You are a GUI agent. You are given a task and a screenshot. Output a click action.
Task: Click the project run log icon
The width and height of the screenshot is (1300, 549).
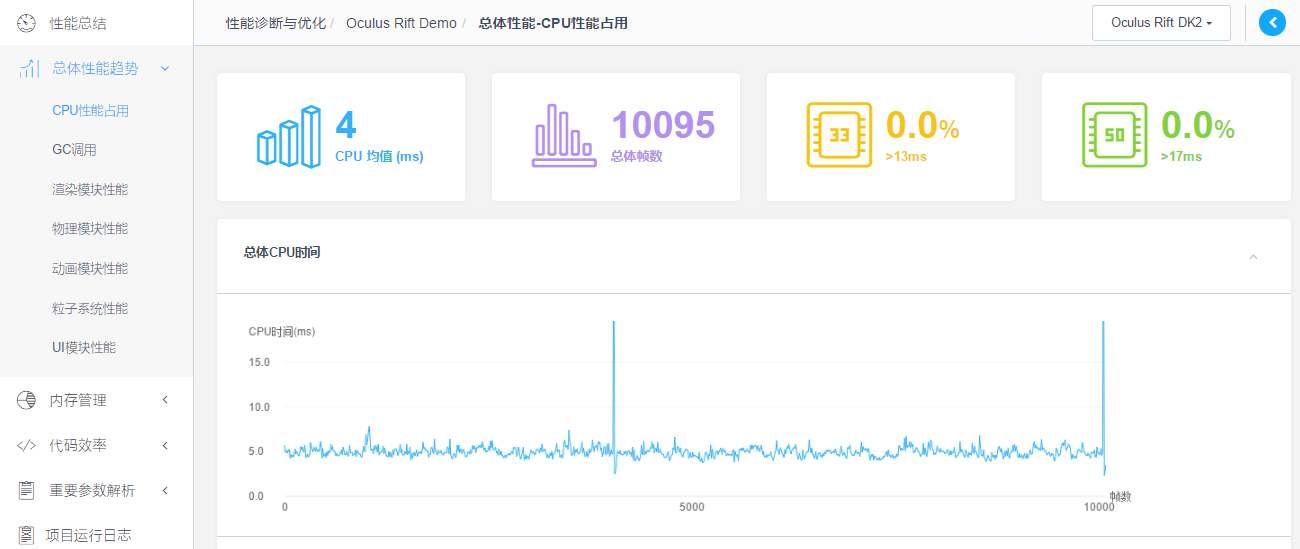27,535
